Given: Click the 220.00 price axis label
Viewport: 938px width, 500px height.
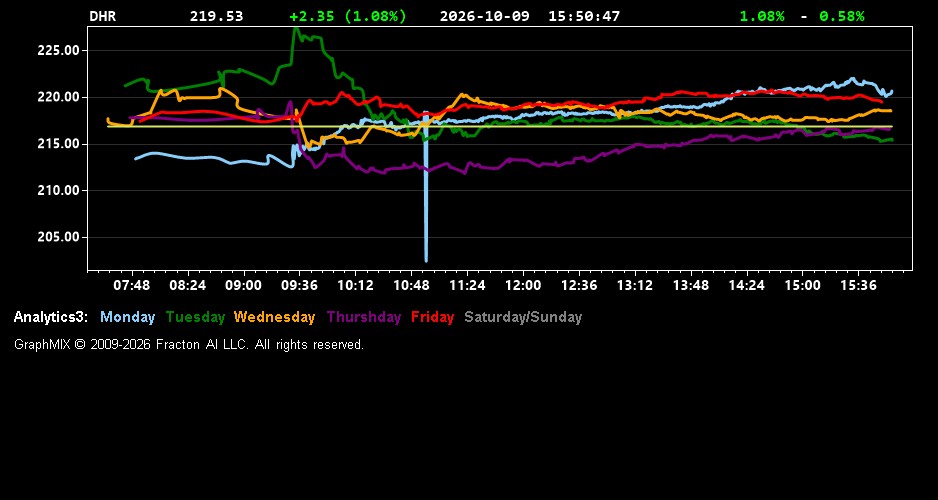Looking at the screenshot, I should pos(59,97).
